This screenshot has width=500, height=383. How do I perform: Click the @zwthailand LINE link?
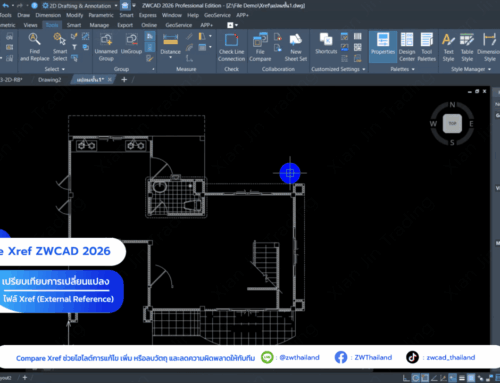299,357
